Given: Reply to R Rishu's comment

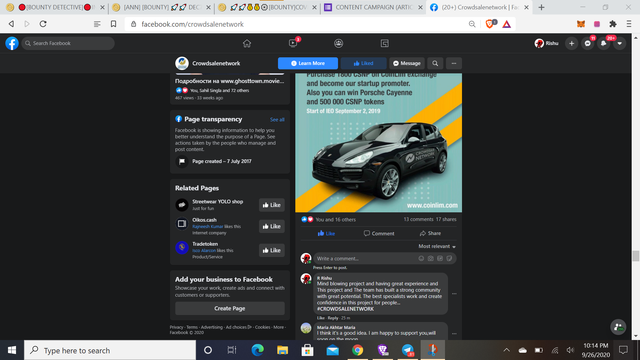Looking at the screenshot, I should 333,318.
